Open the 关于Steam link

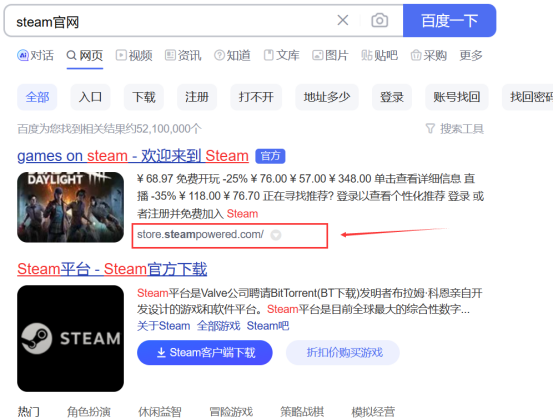[x=164, y=326]
